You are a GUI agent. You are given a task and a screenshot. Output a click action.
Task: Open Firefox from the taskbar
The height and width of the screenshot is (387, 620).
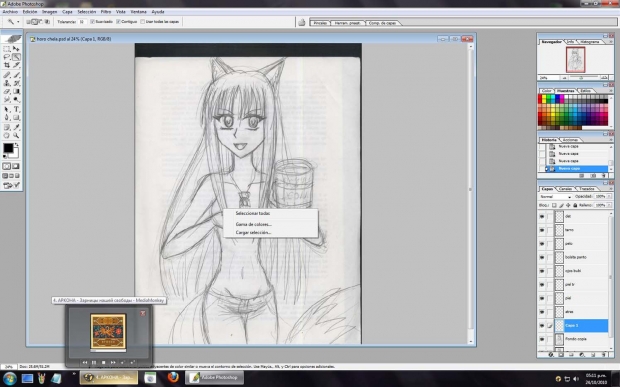(173, 378)
